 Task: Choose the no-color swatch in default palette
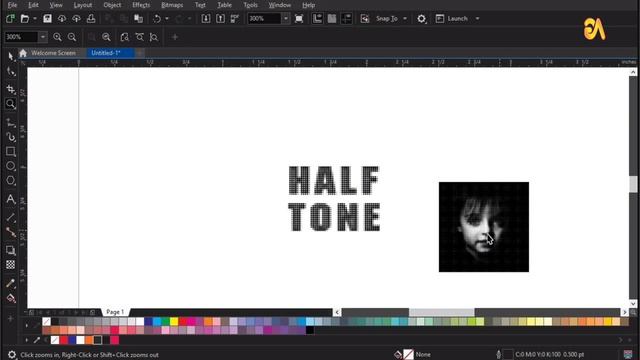point(47,322)
